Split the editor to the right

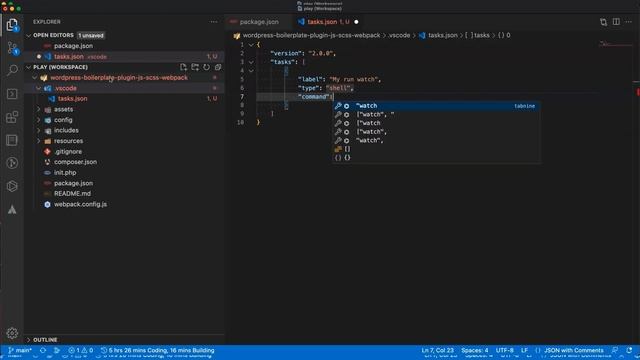pyautogui.click(x=616, y=22)
